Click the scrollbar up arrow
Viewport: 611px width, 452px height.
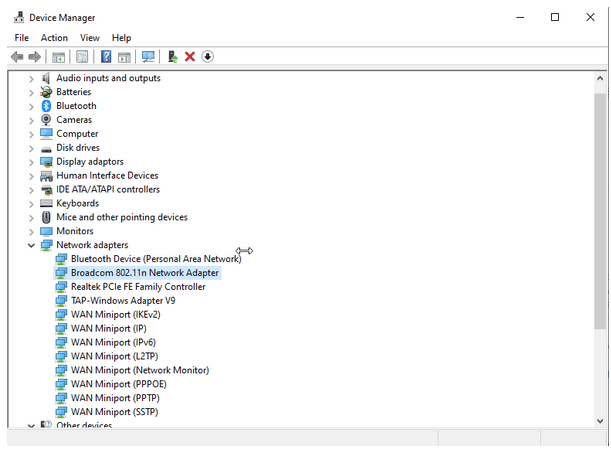(x=600, y=79)
